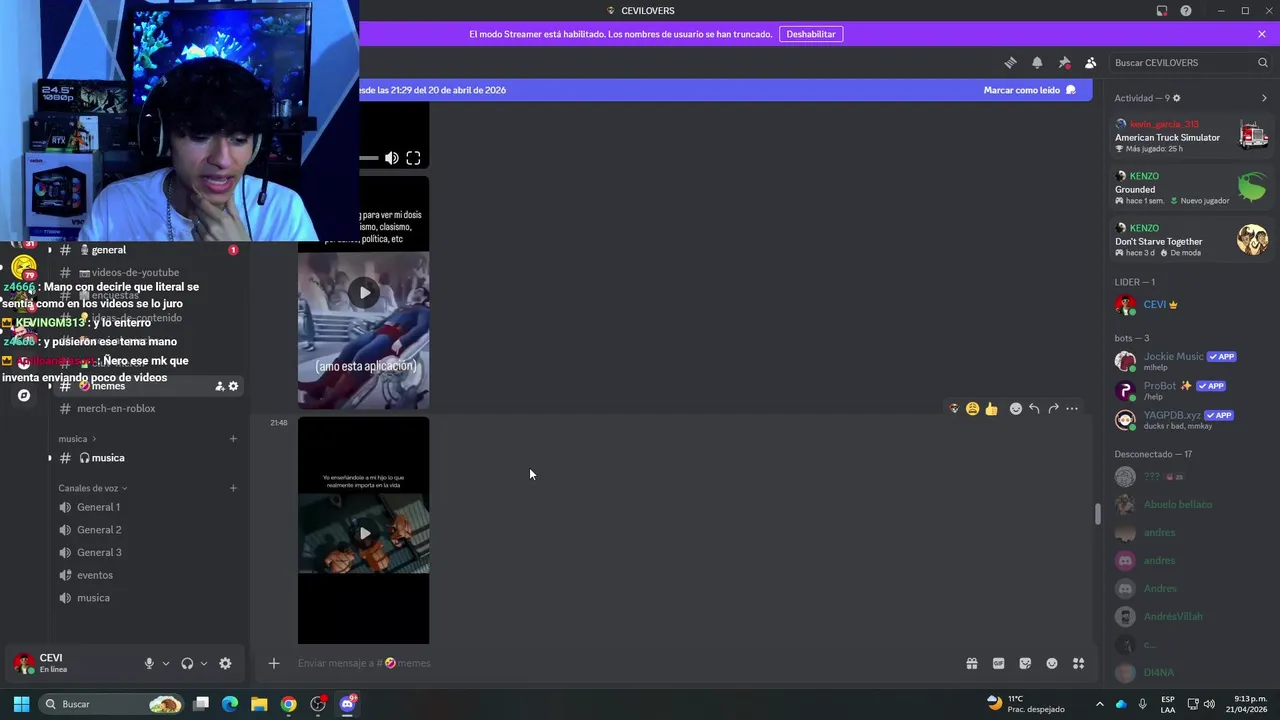
Task: Click Marcar como leído button
Action: click(x=1029, y=90)
